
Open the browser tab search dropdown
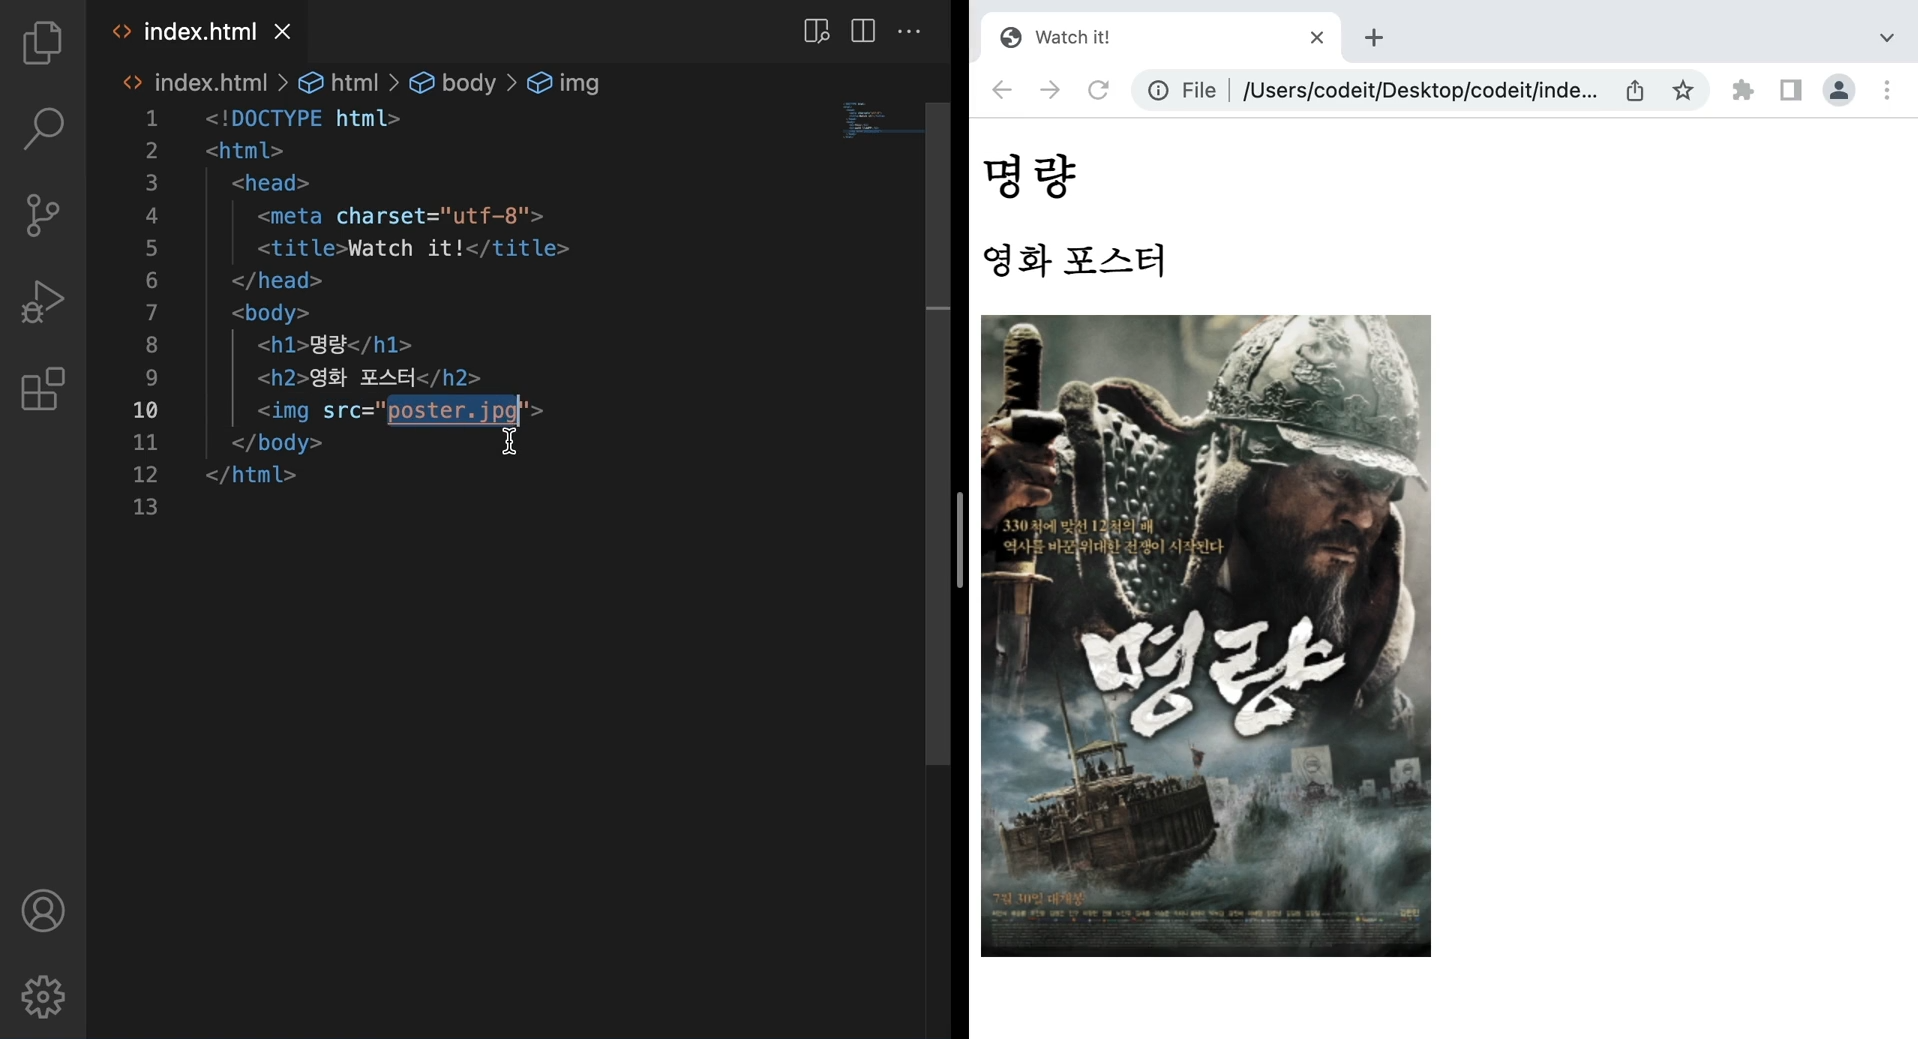[x=1887, y=38]
